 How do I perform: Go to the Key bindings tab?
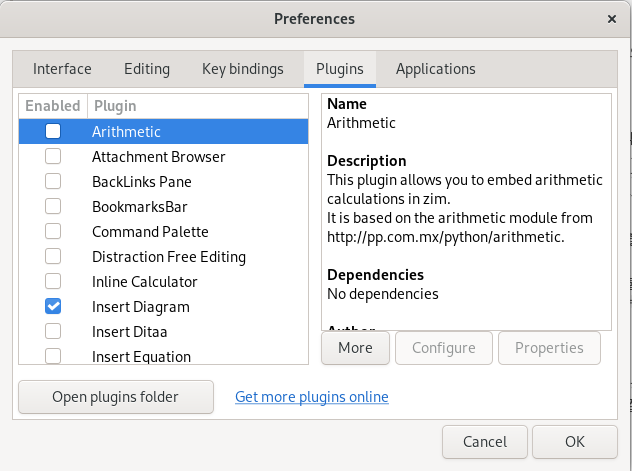(x=243, y=69)
